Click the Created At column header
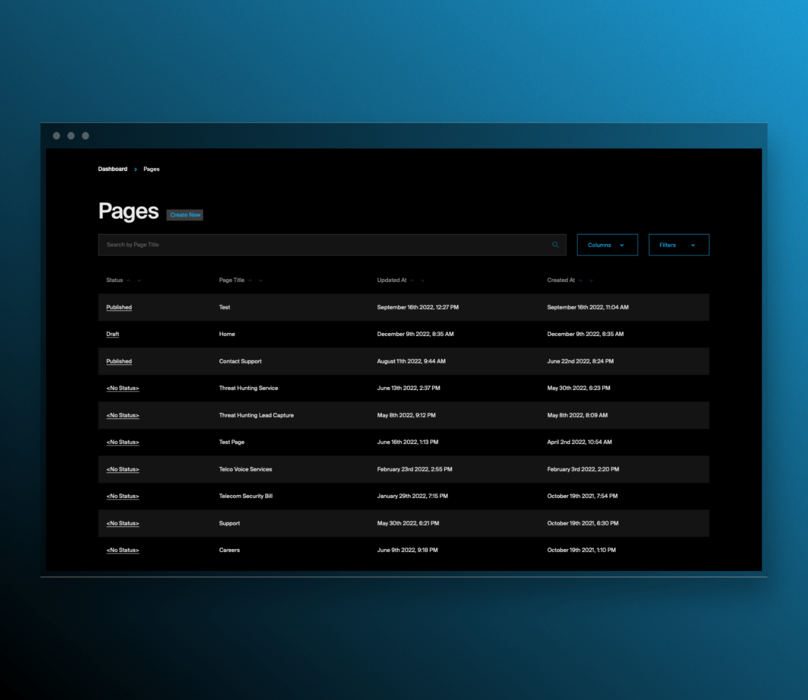This screenshot has height=700, width=808. pyautogui.click(x=561, y=280)
